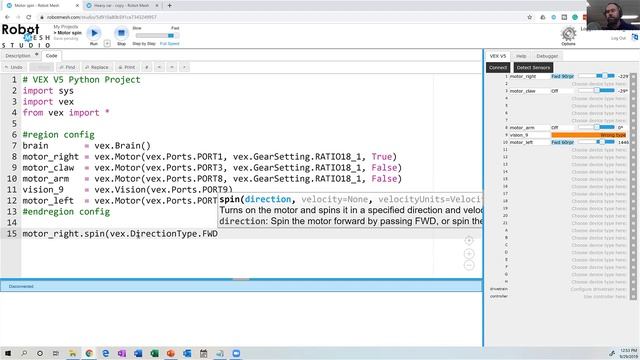
Task: Open the Windows Start menu
Action: (8, 353)
